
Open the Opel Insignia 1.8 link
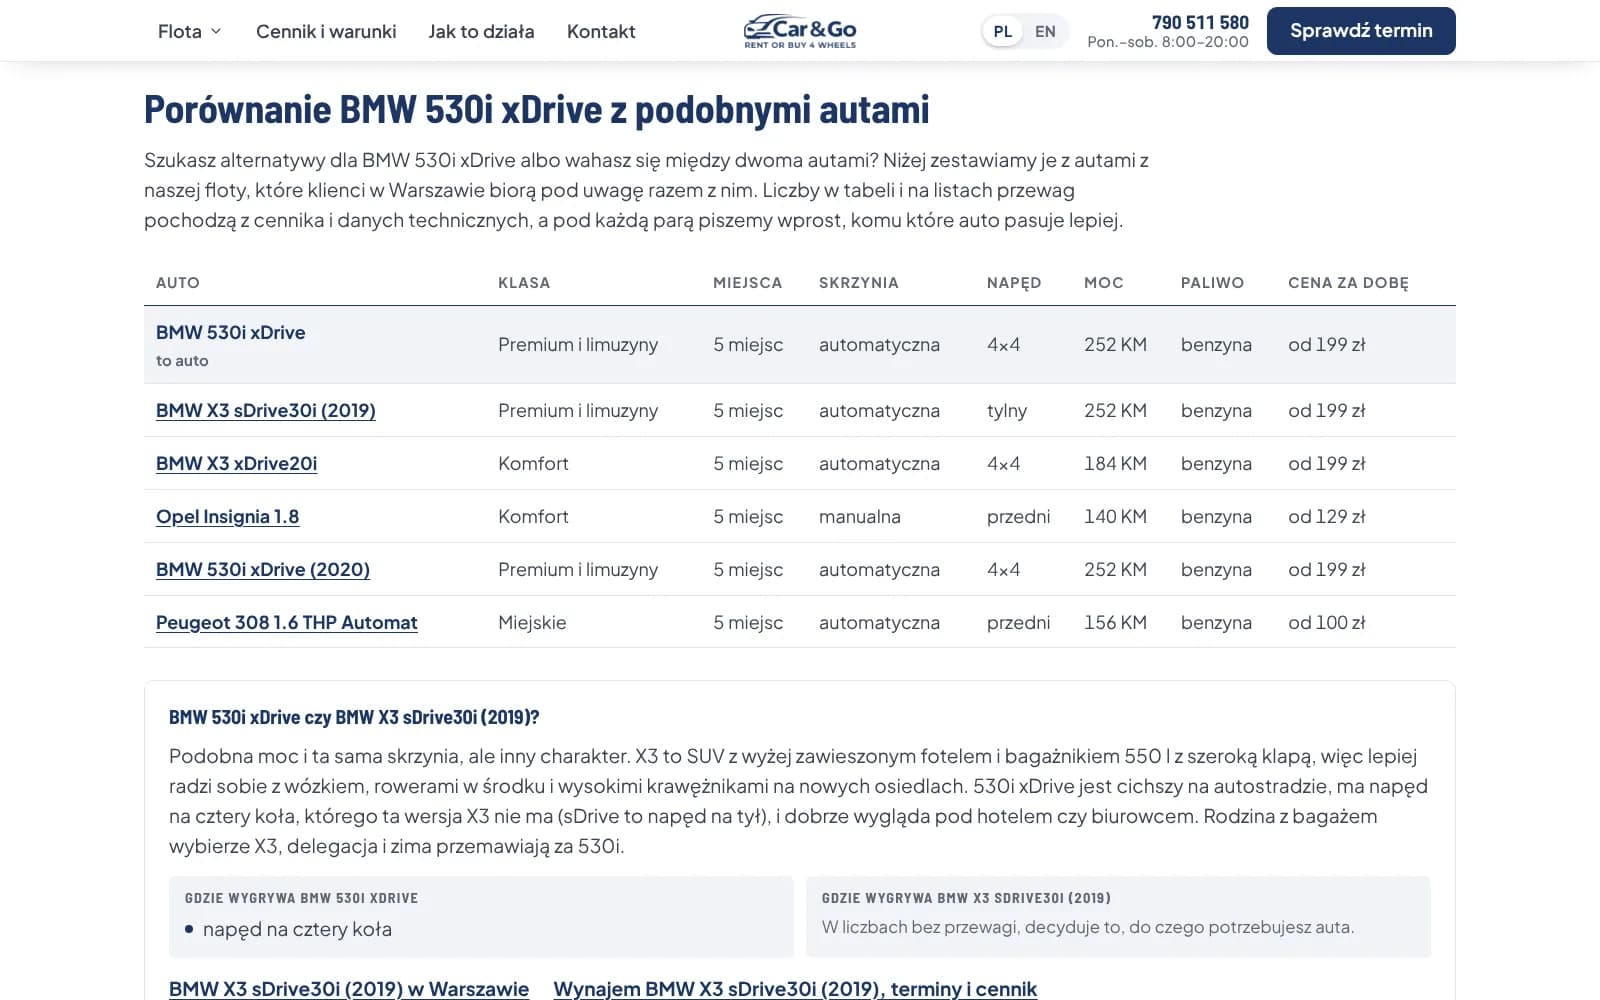click(227, 516)
